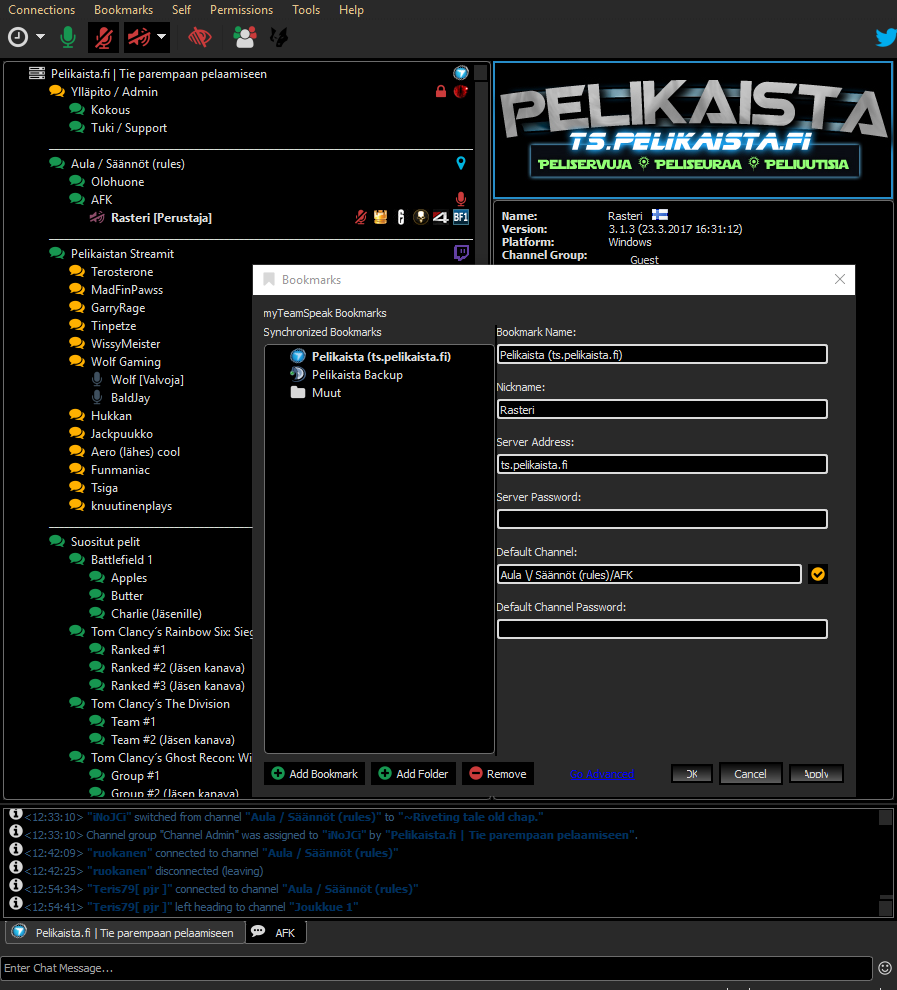Click the Default Channel Password field

pos(662,629)
